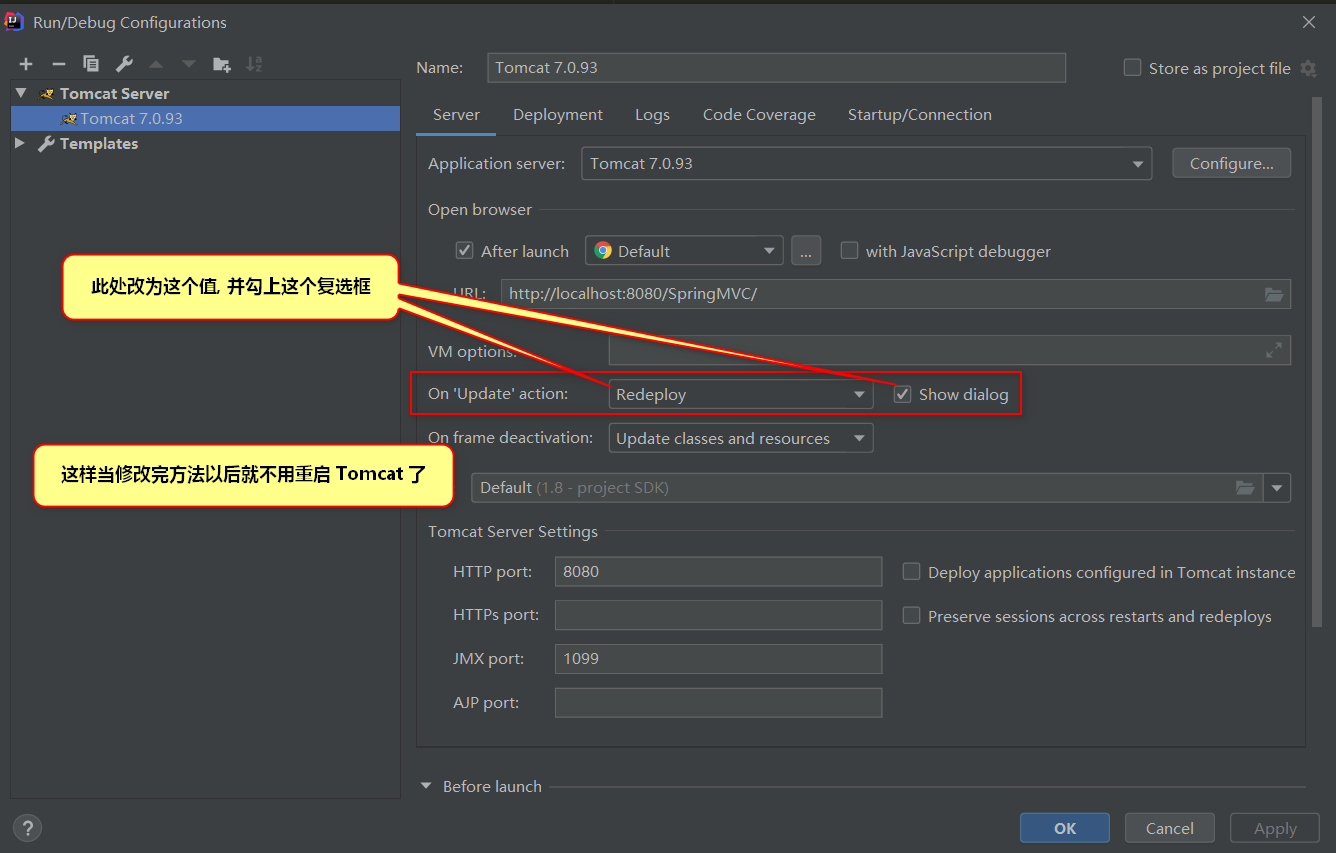Browse JRE folder icon
1336x853 pixels.
tap(1244, 488)
